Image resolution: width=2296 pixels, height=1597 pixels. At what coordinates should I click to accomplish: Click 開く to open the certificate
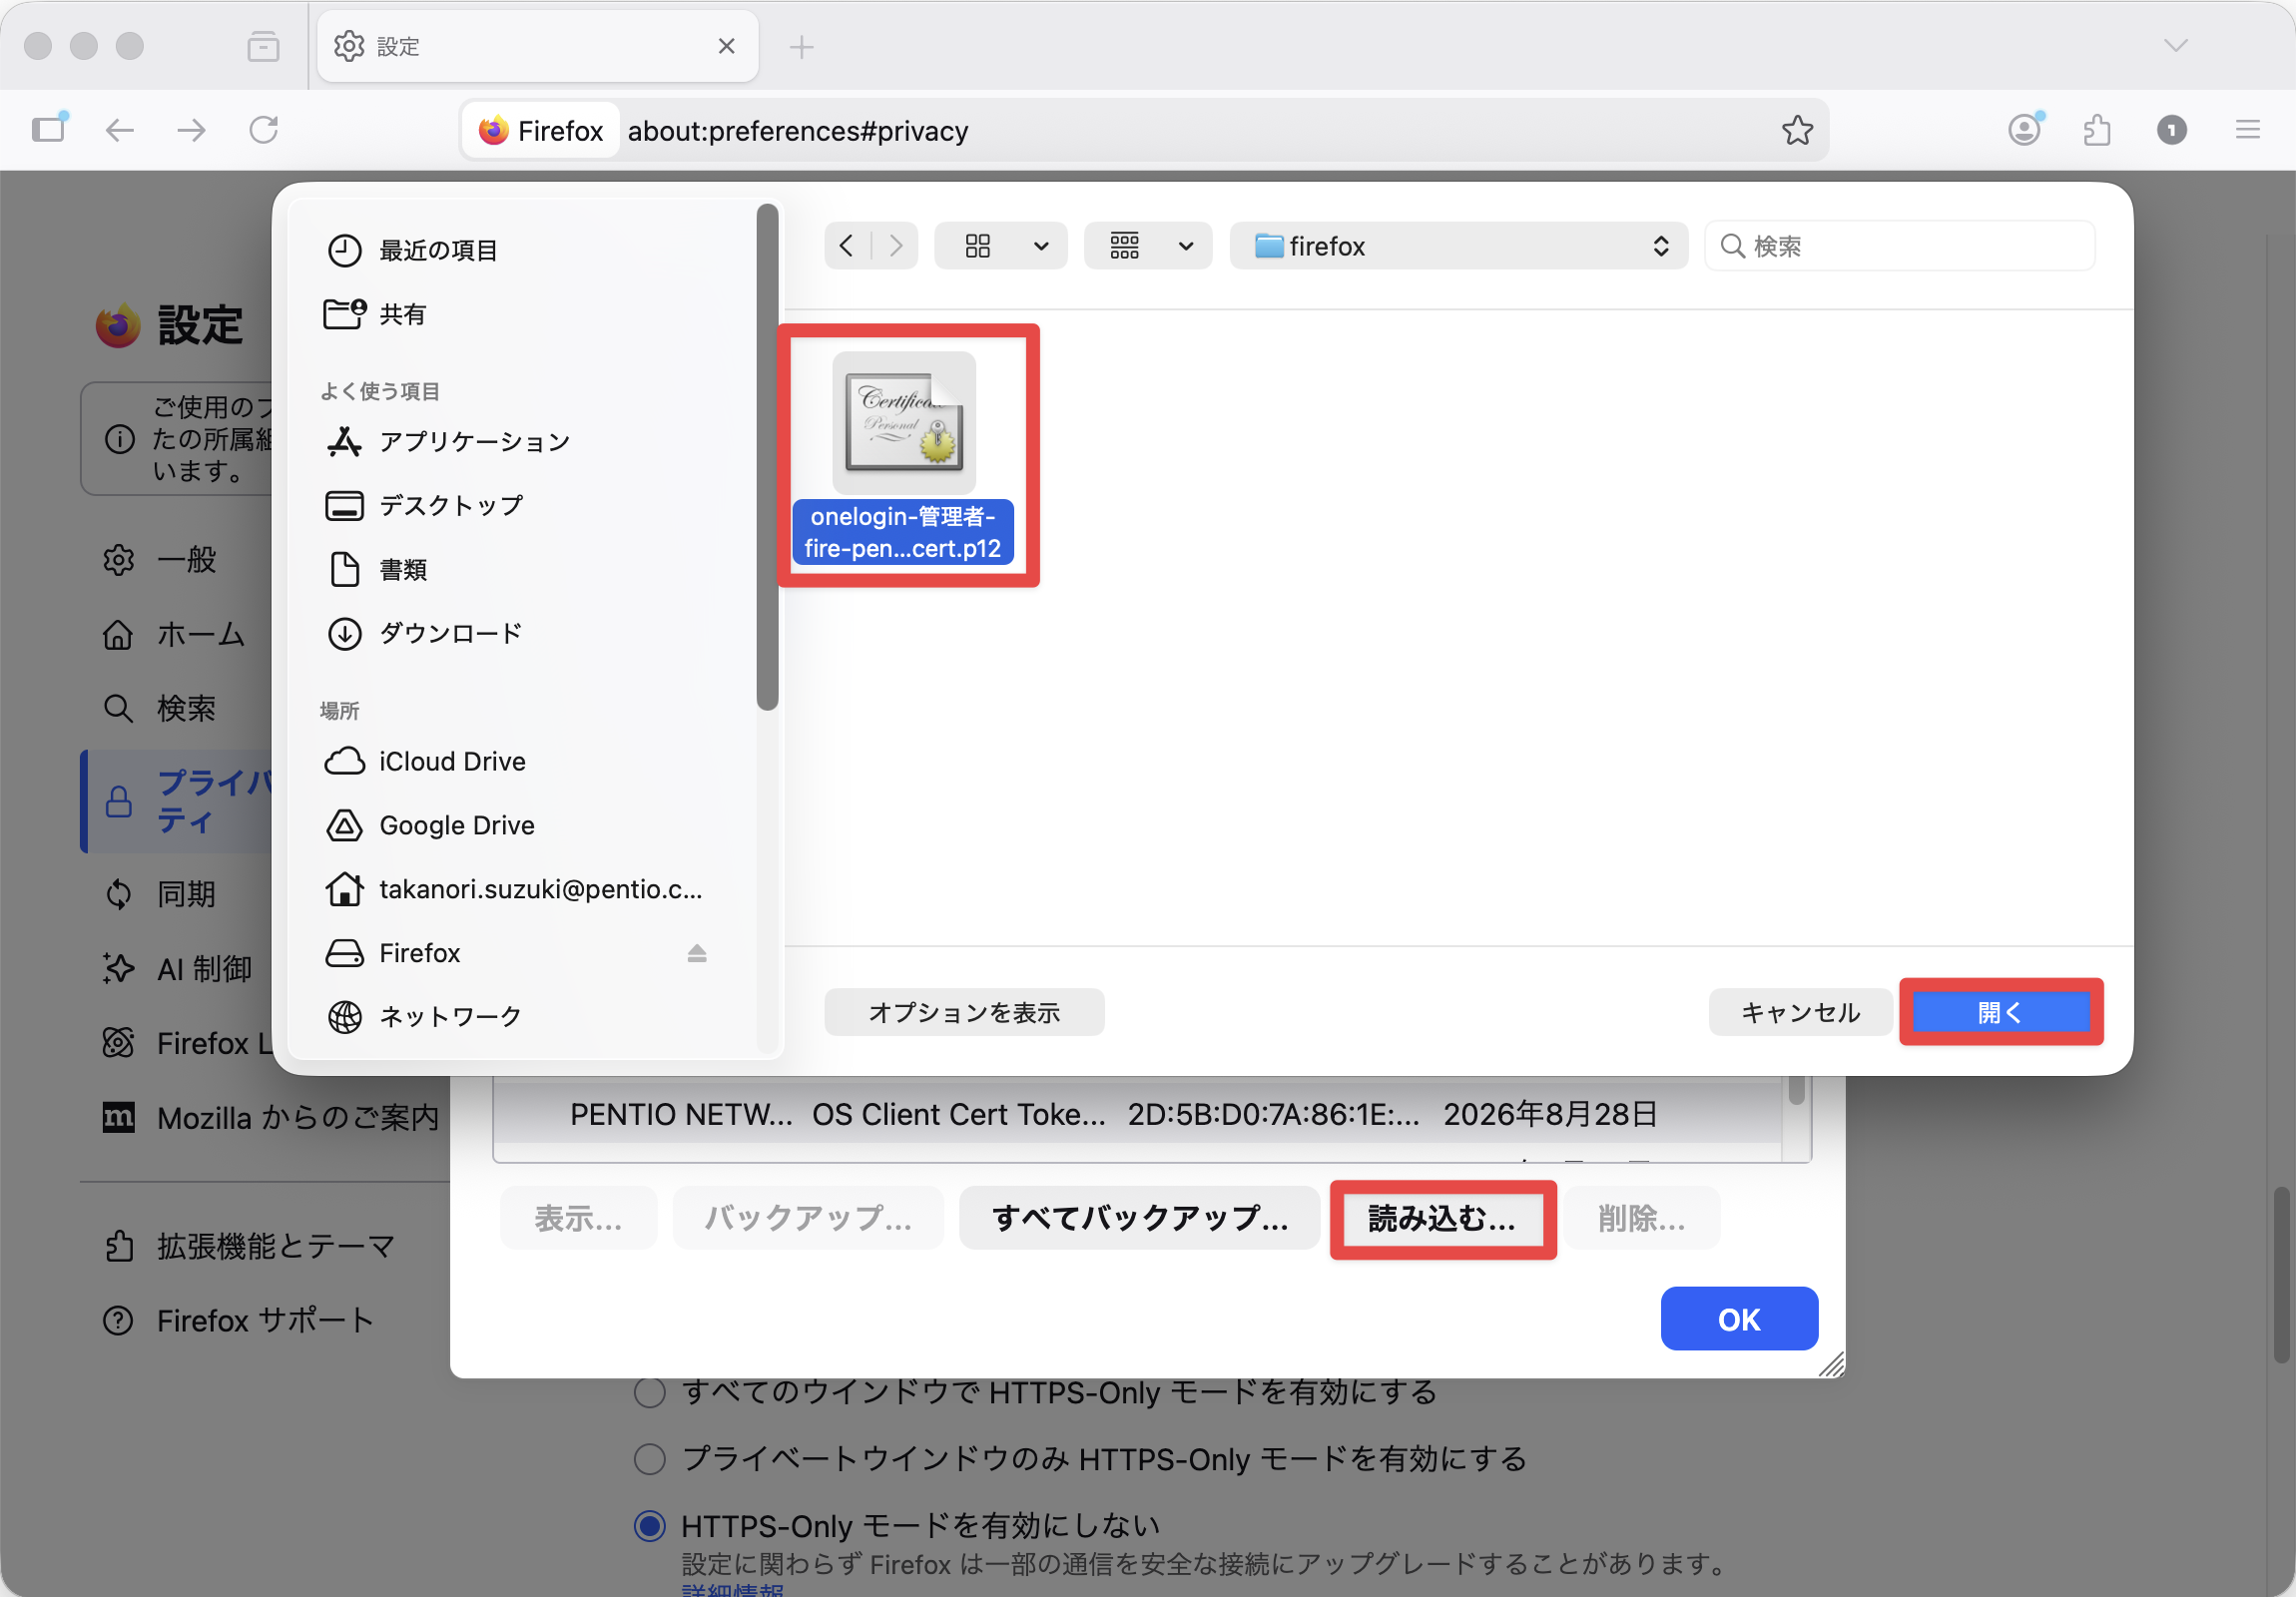click(2000, 1013)
